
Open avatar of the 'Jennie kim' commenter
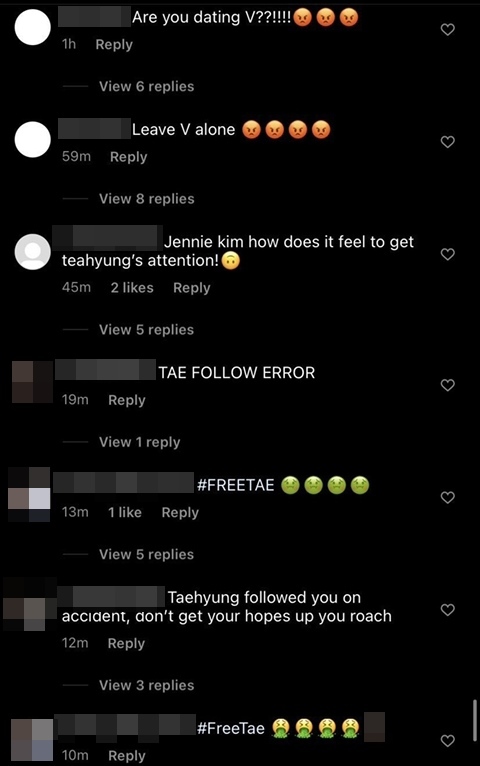[x=33, y=252]
